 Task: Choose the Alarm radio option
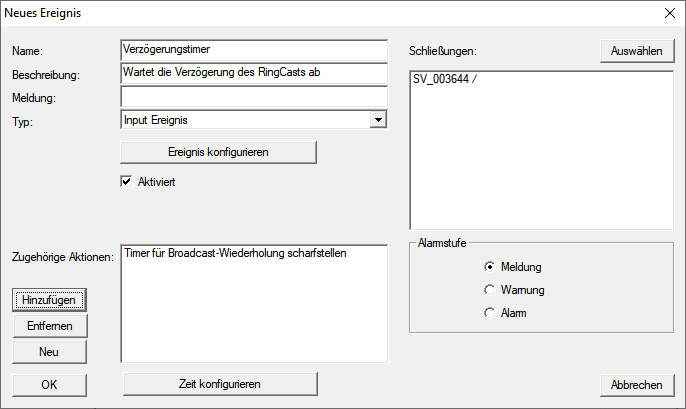(x=489, y=313)
